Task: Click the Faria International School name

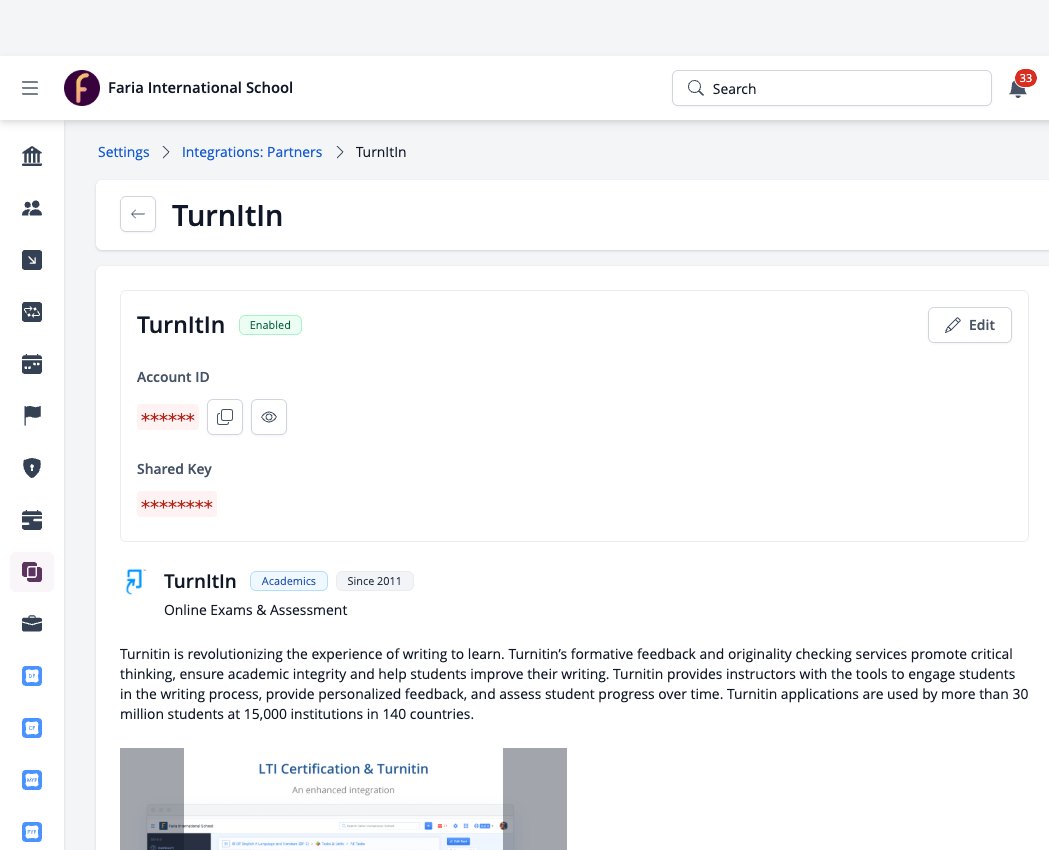Action: pyautogui.click(x=200, y=88)
